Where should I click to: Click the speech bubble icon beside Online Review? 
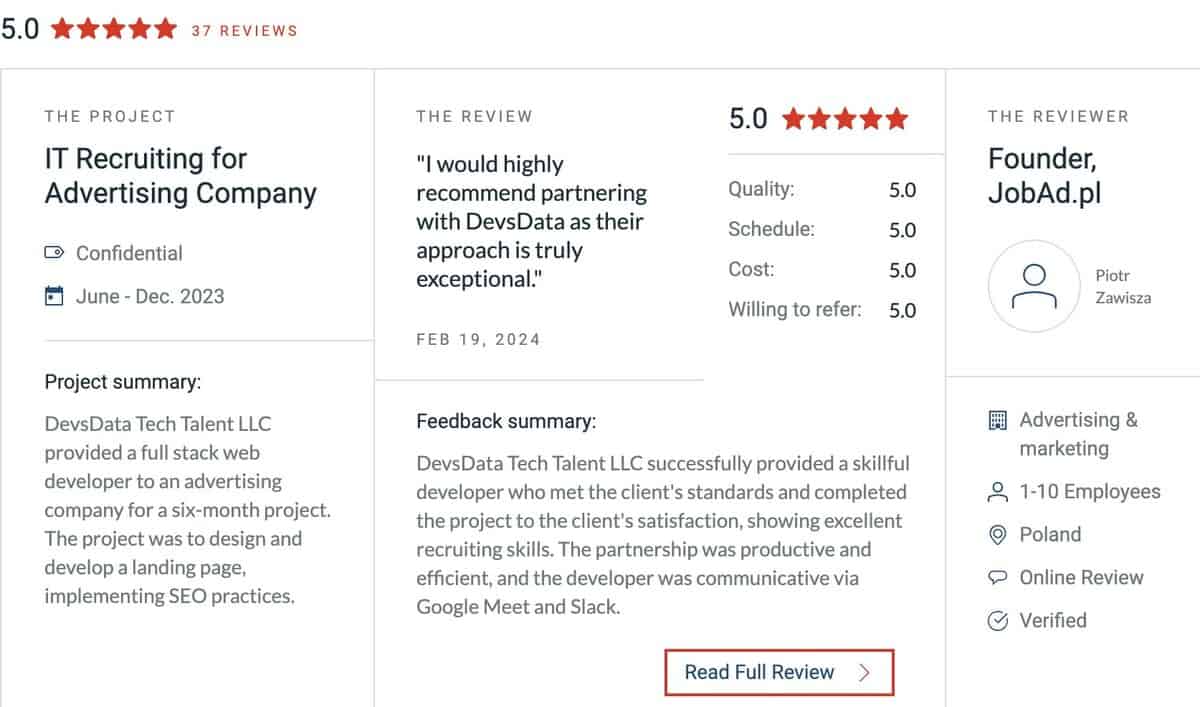[997, 577]
